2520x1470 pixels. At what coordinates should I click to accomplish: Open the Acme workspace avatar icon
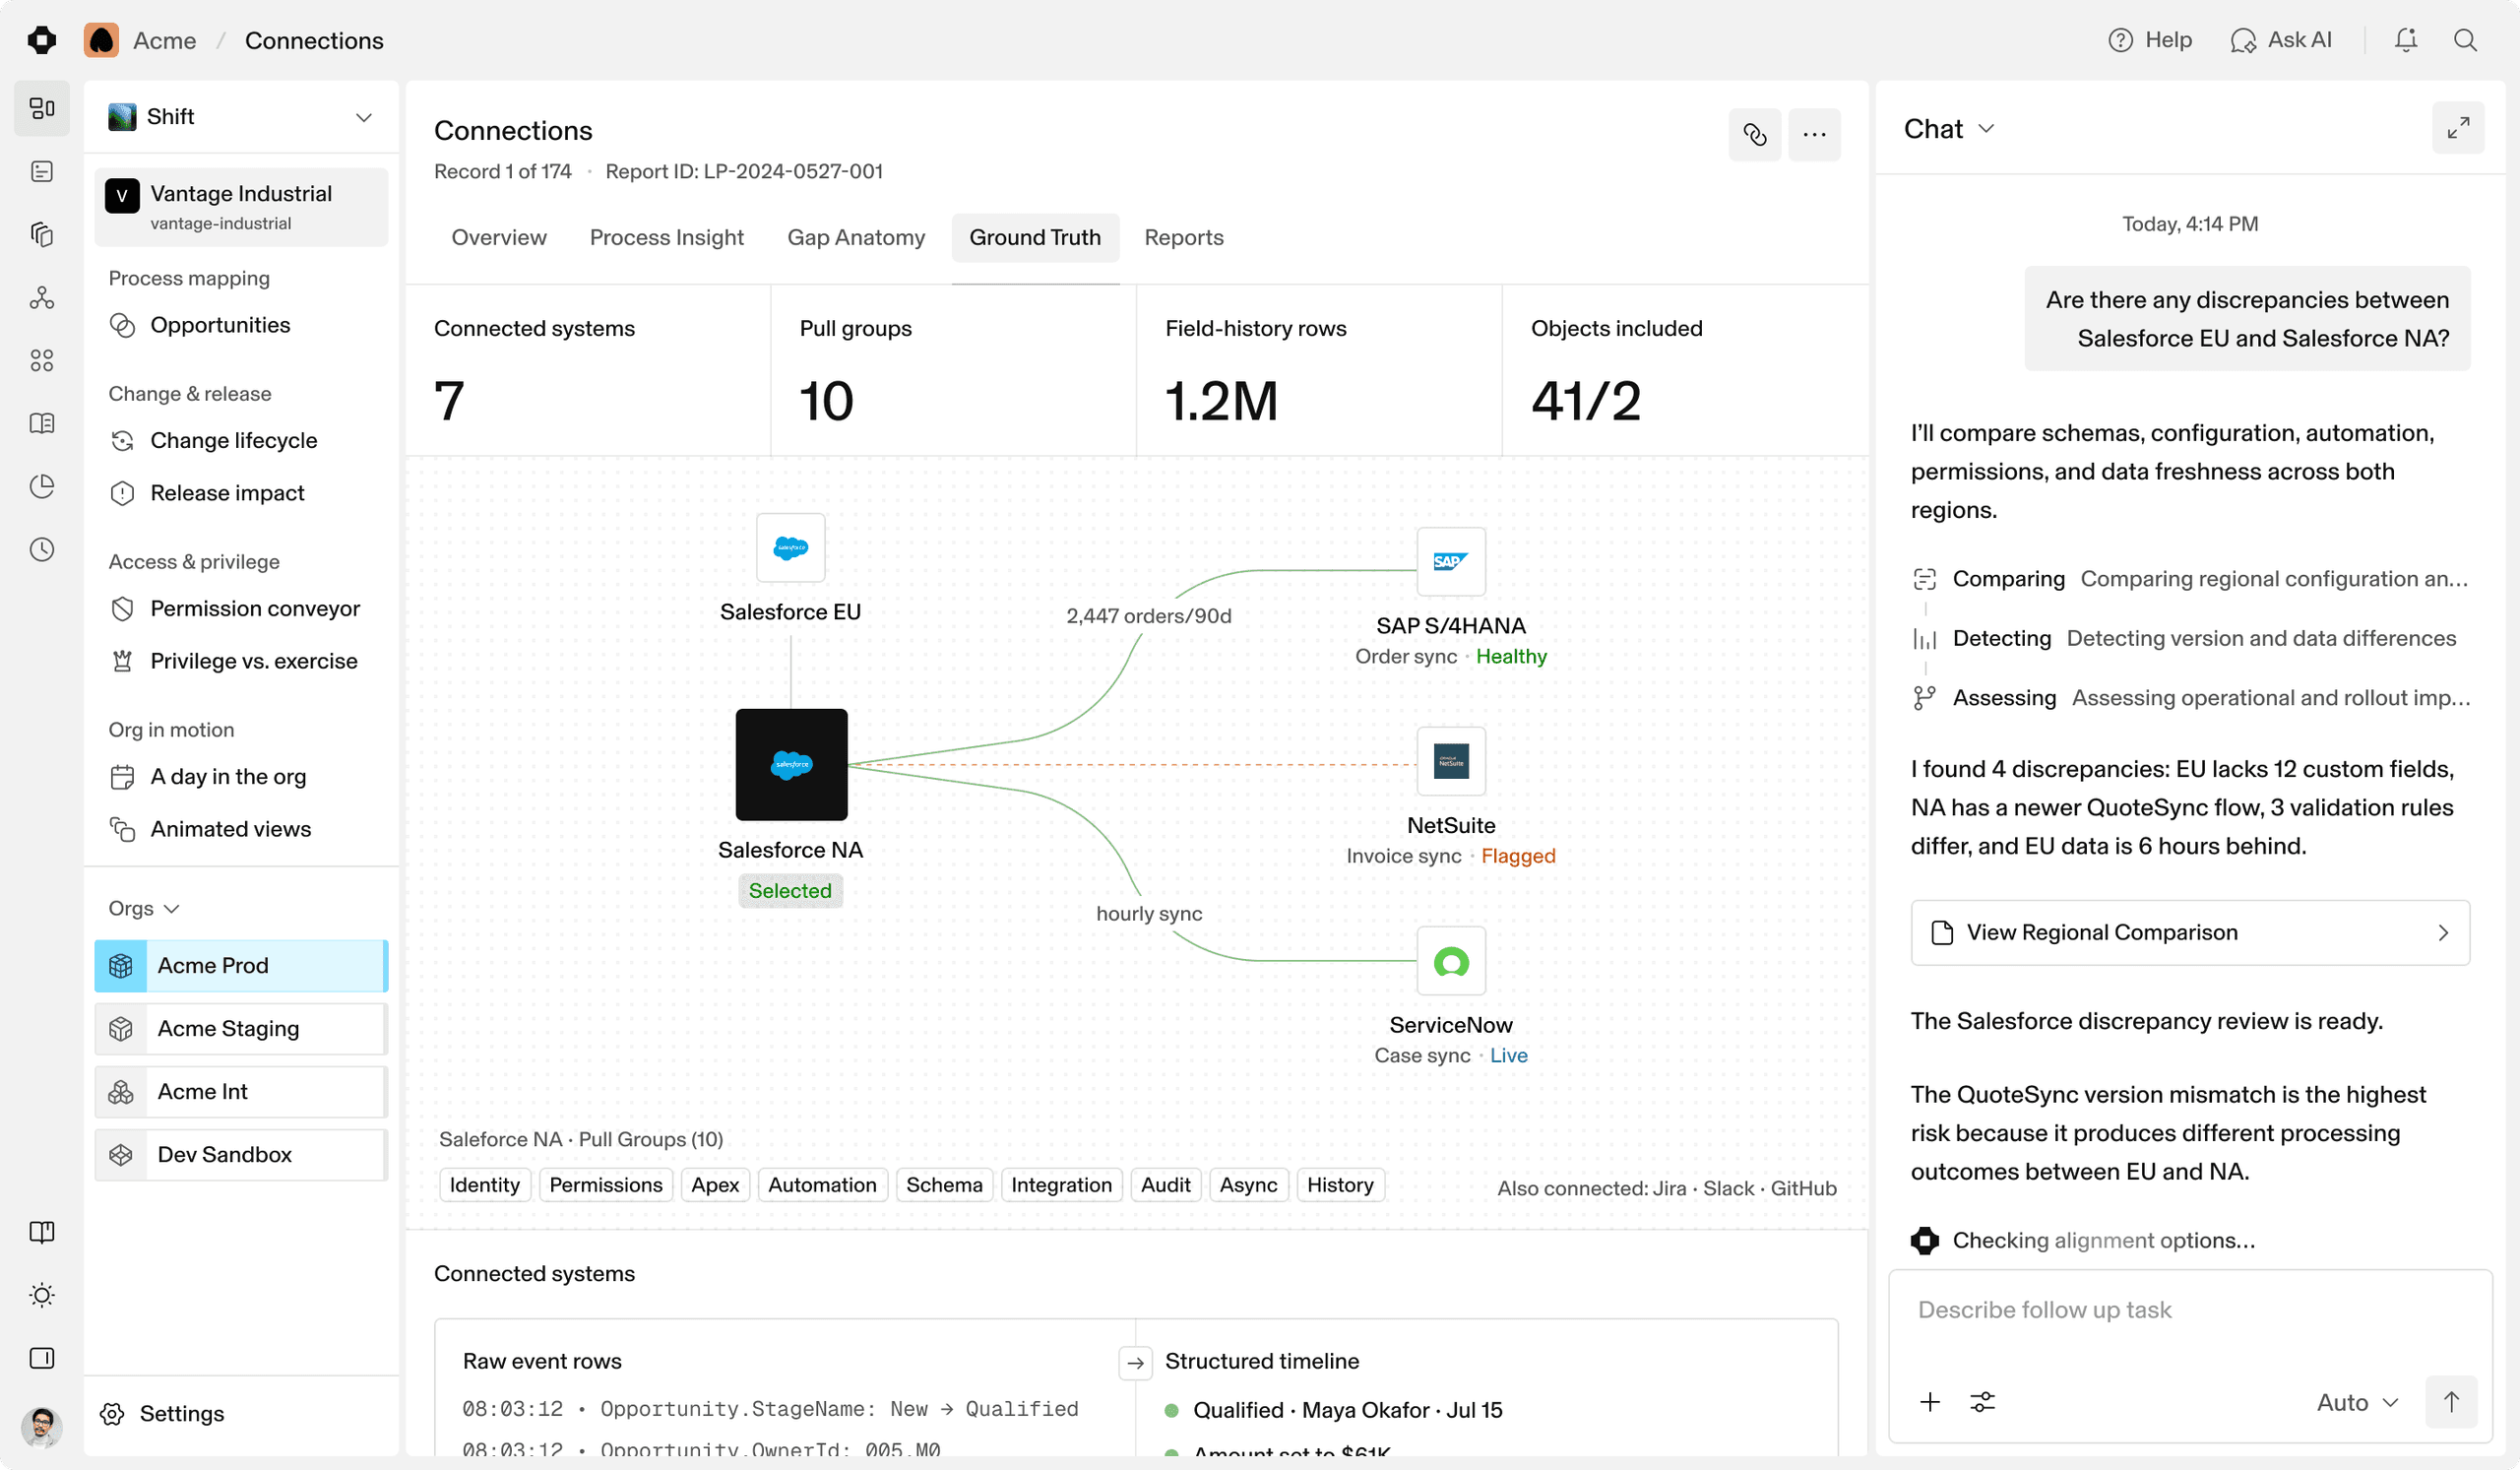click(101, 40)
